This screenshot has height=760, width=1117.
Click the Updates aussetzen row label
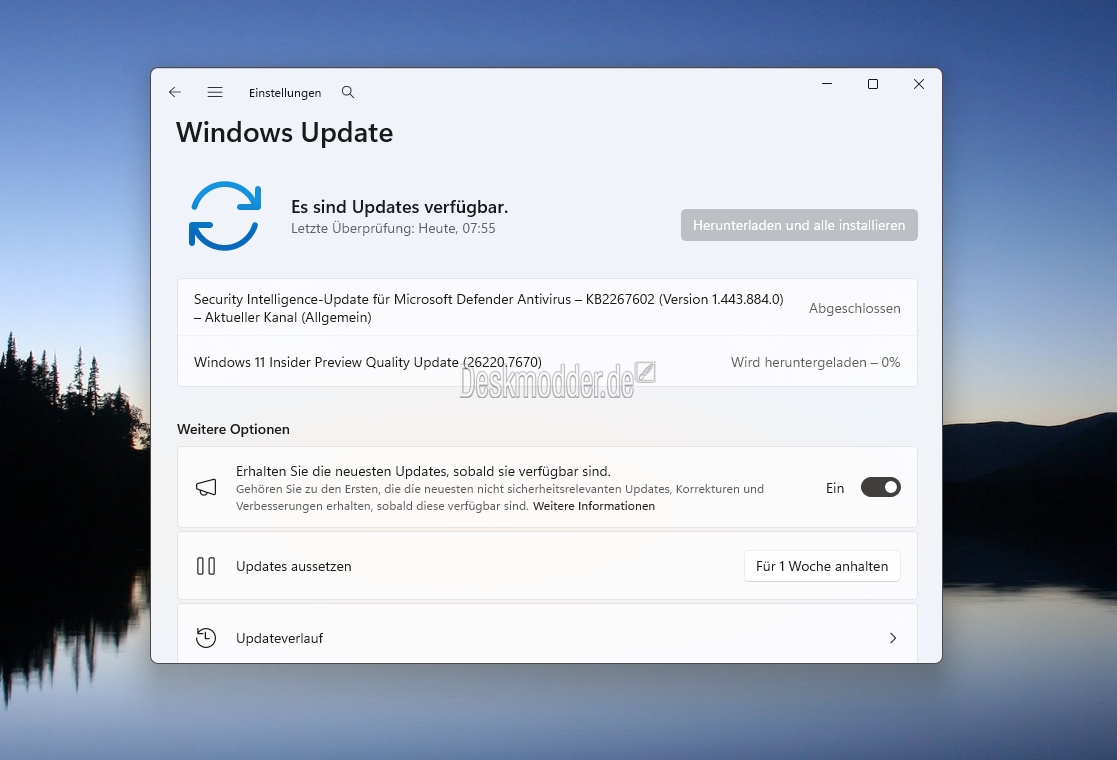click(293, 566)
